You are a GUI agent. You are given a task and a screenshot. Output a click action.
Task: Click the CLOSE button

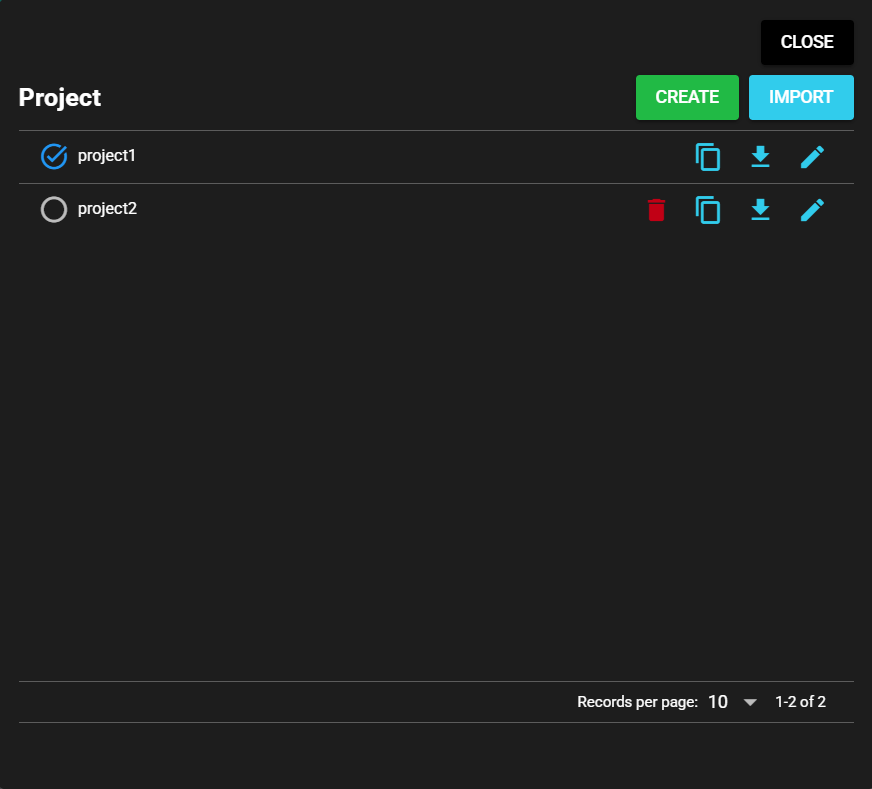coord(807,42)
